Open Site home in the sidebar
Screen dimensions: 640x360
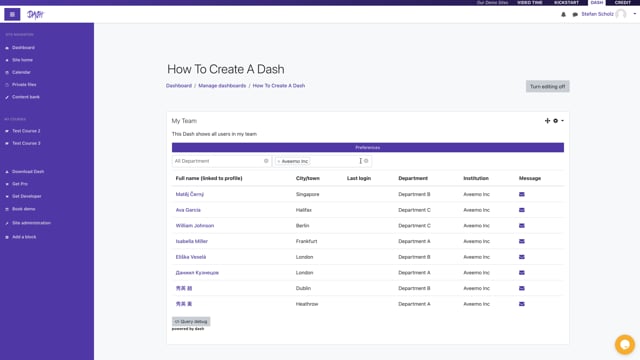(x=22, y=60)
